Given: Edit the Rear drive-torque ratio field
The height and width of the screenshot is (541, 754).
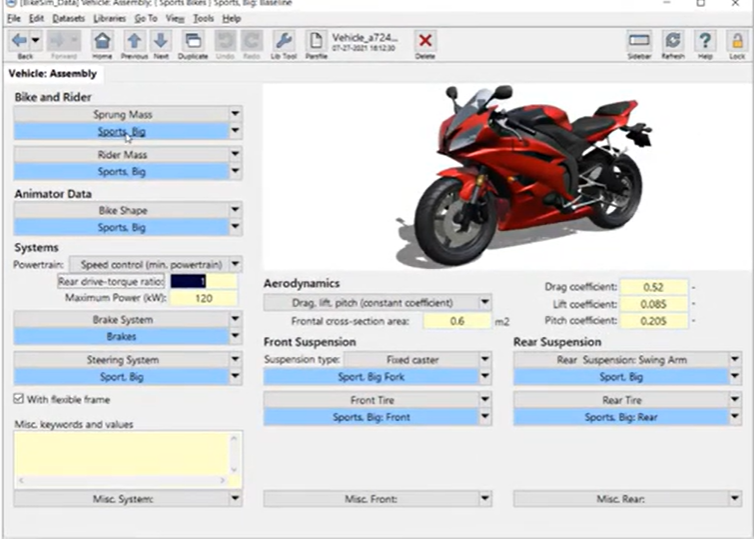Looking at the screenshot, I should [203, 281].
